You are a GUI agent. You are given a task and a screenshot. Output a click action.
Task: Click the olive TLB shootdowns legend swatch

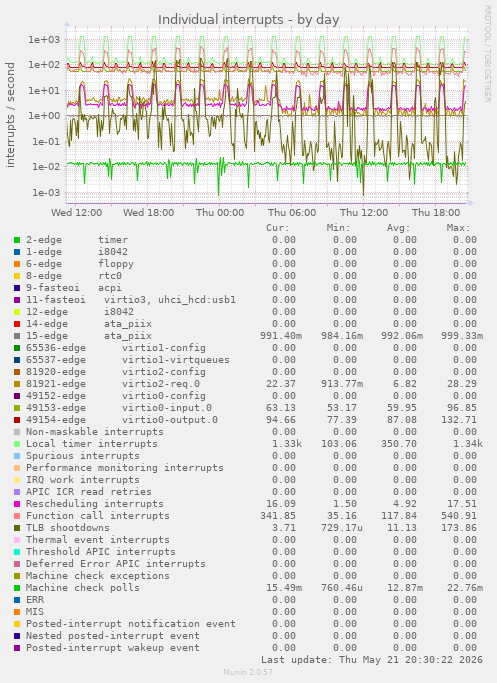coord(17,528)
